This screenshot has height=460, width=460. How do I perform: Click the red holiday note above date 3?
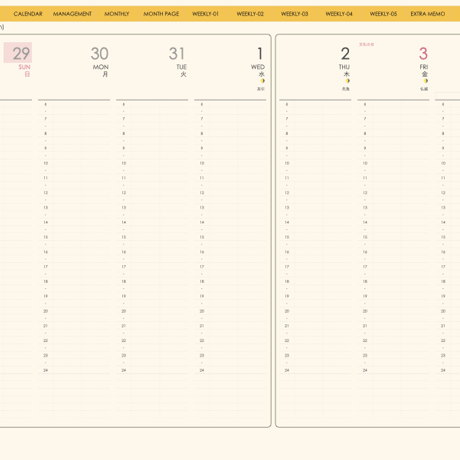point(366,44)
